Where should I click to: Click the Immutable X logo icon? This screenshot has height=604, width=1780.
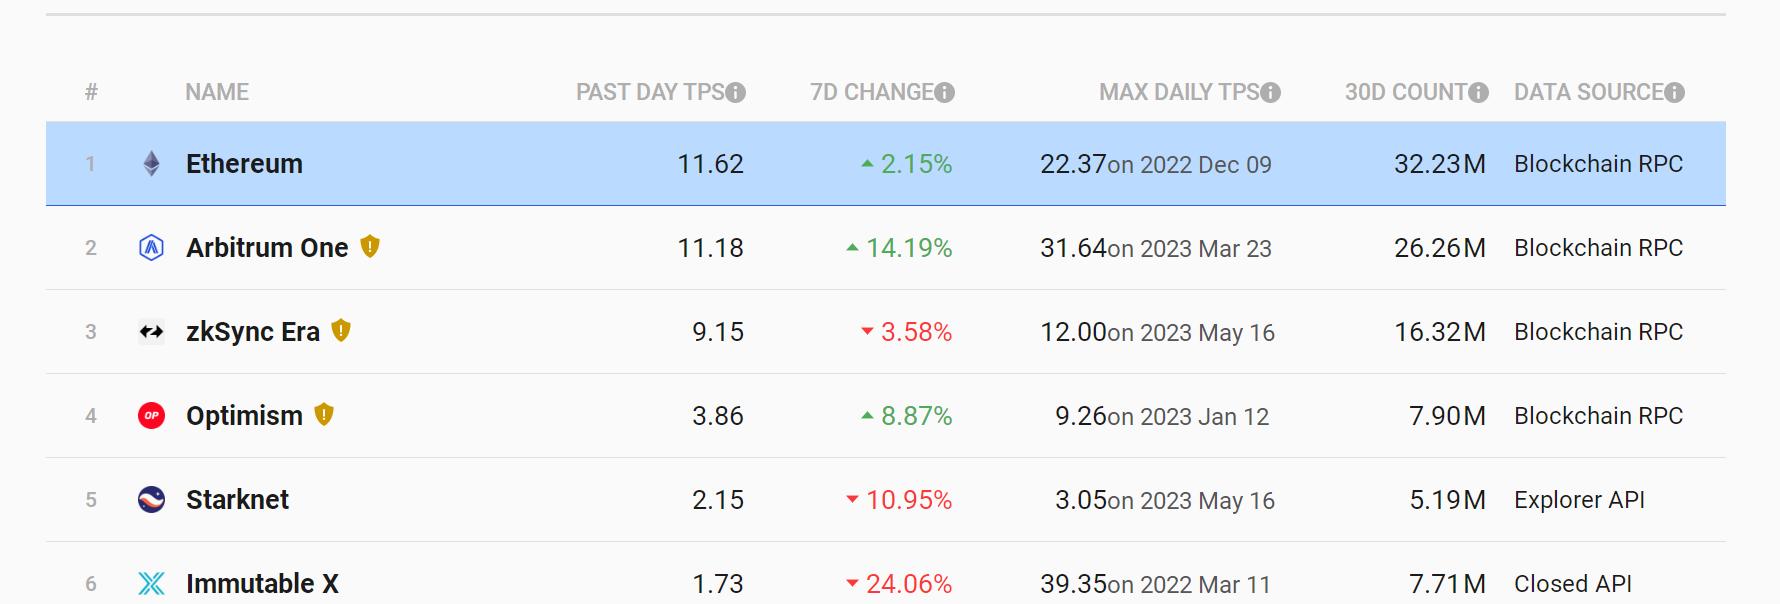(x=151, y=584)
